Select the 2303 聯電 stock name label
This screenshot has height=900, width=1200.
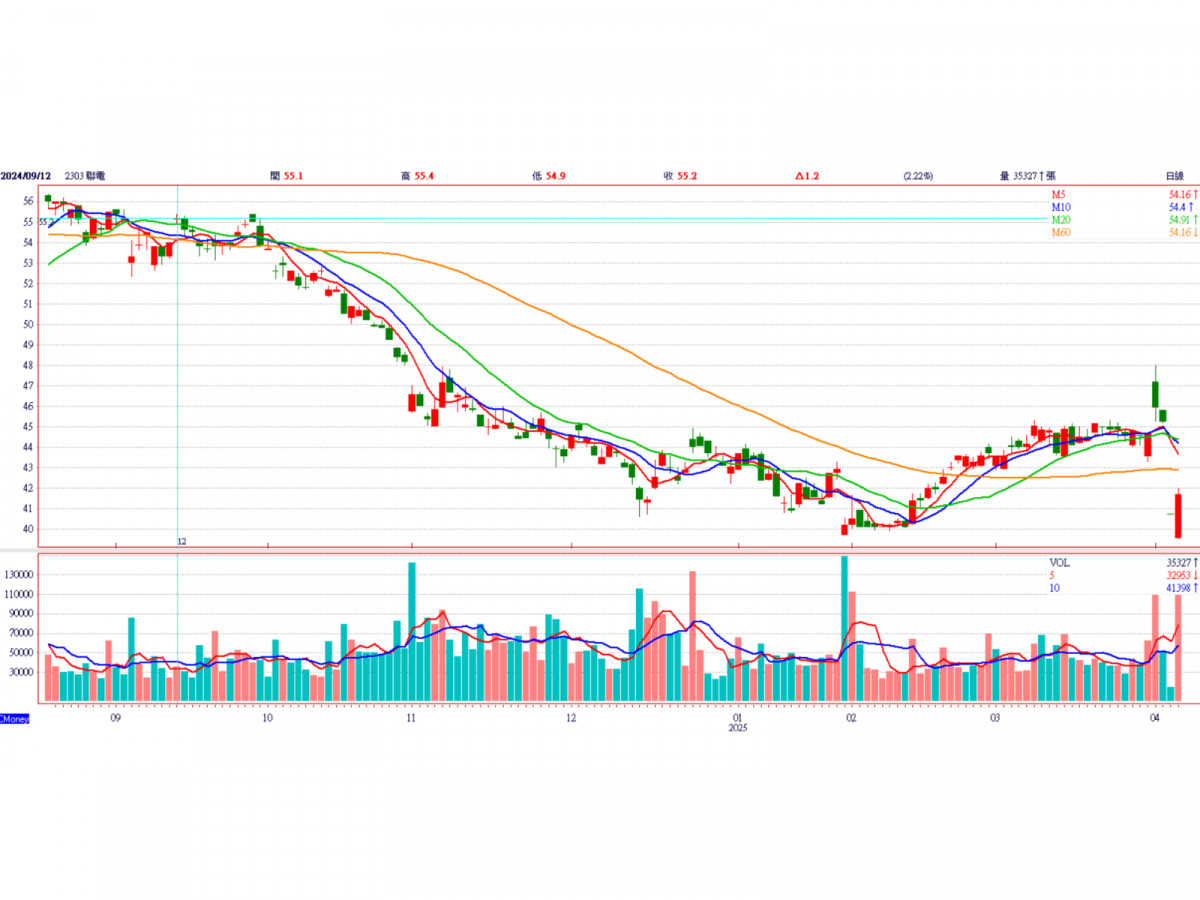[x=85, y=176]
